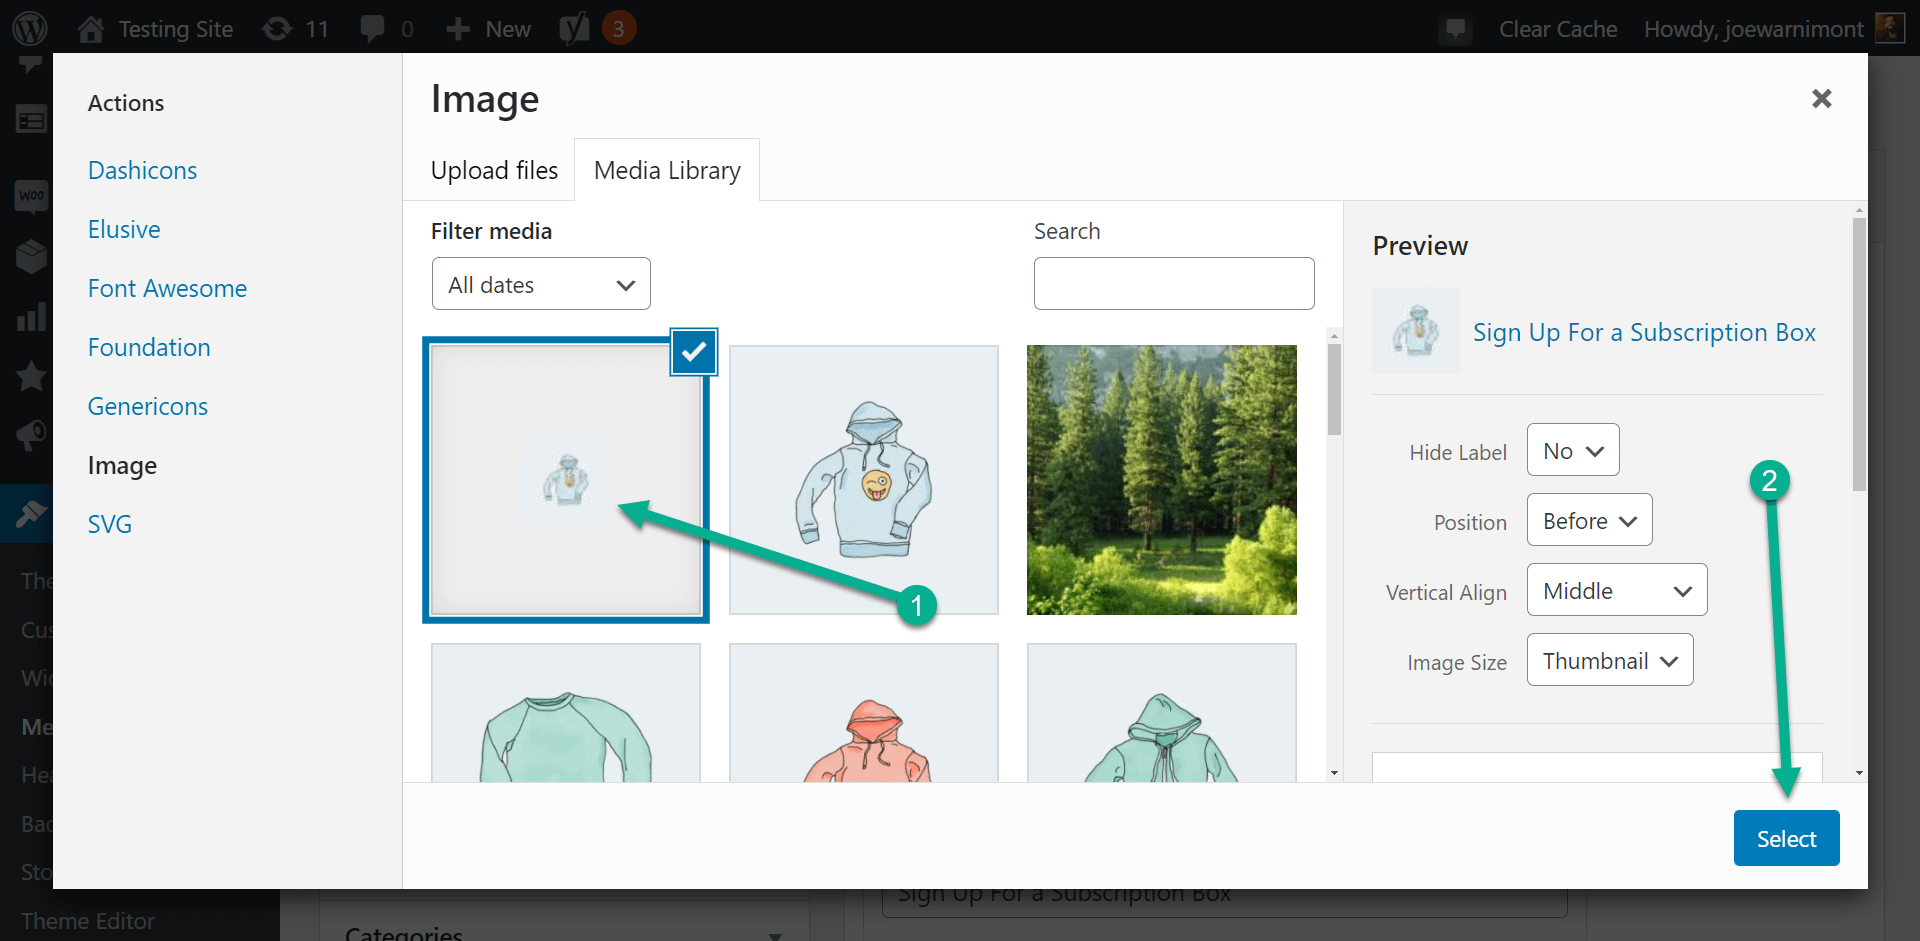Open the All dates filter dropdown
This screenshot has height=941, width=1920.
540,283
